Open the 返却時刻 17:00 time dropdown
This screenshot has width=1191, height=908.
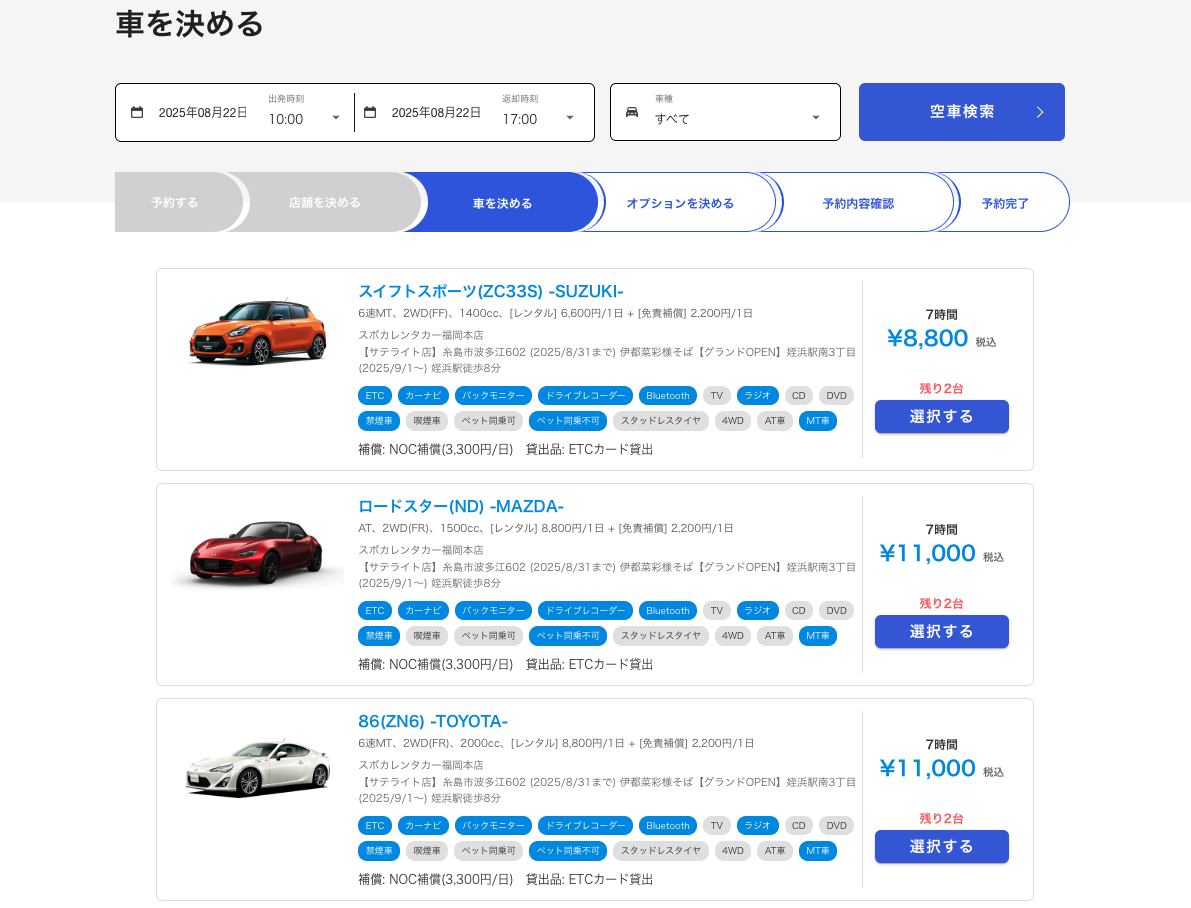(x=539, y=118)
